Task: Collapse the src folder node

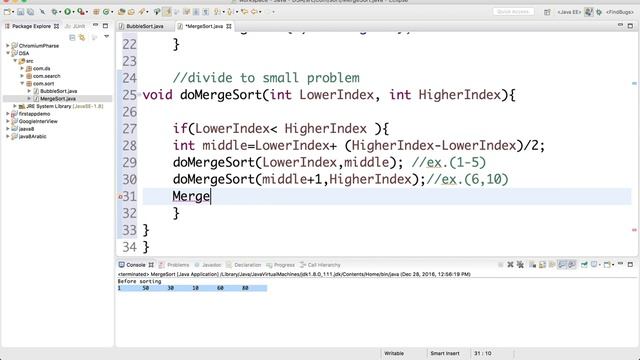Action: (x=15, y=61)
